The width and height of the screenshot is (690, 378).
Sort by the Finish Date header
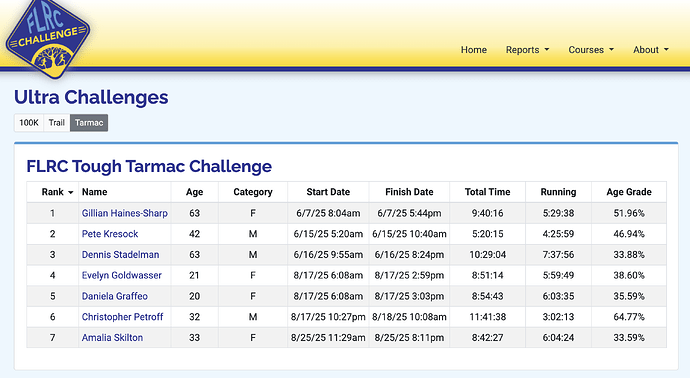pos(409,192)
